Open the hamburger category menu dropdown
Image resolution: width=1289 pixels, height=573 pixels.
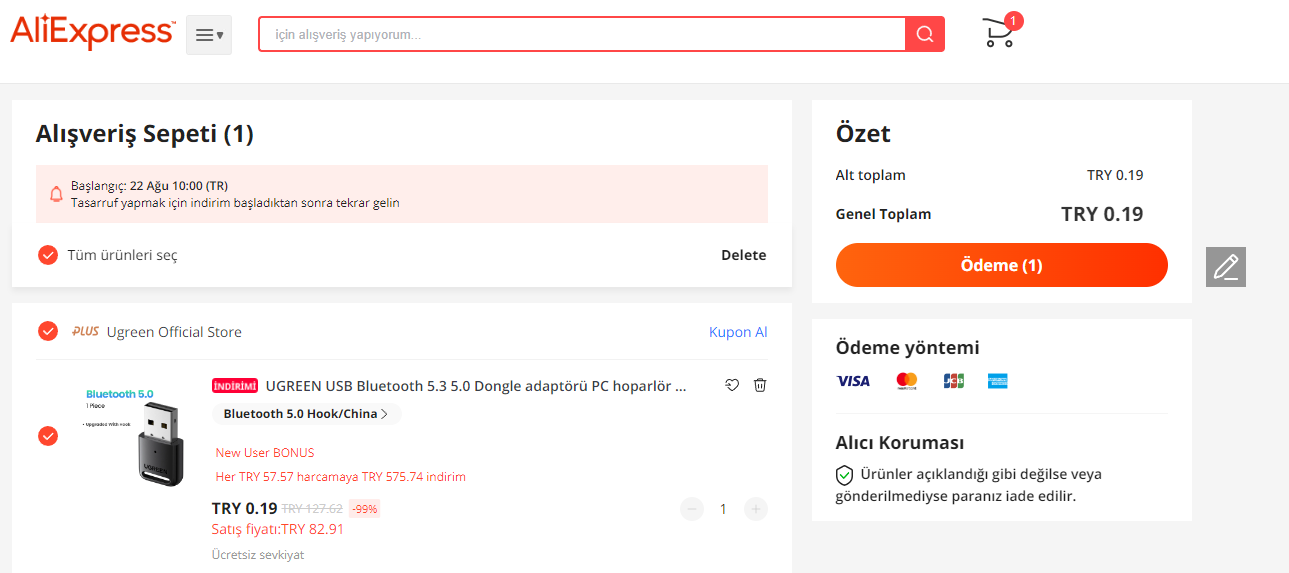click(x=209, y=35)
